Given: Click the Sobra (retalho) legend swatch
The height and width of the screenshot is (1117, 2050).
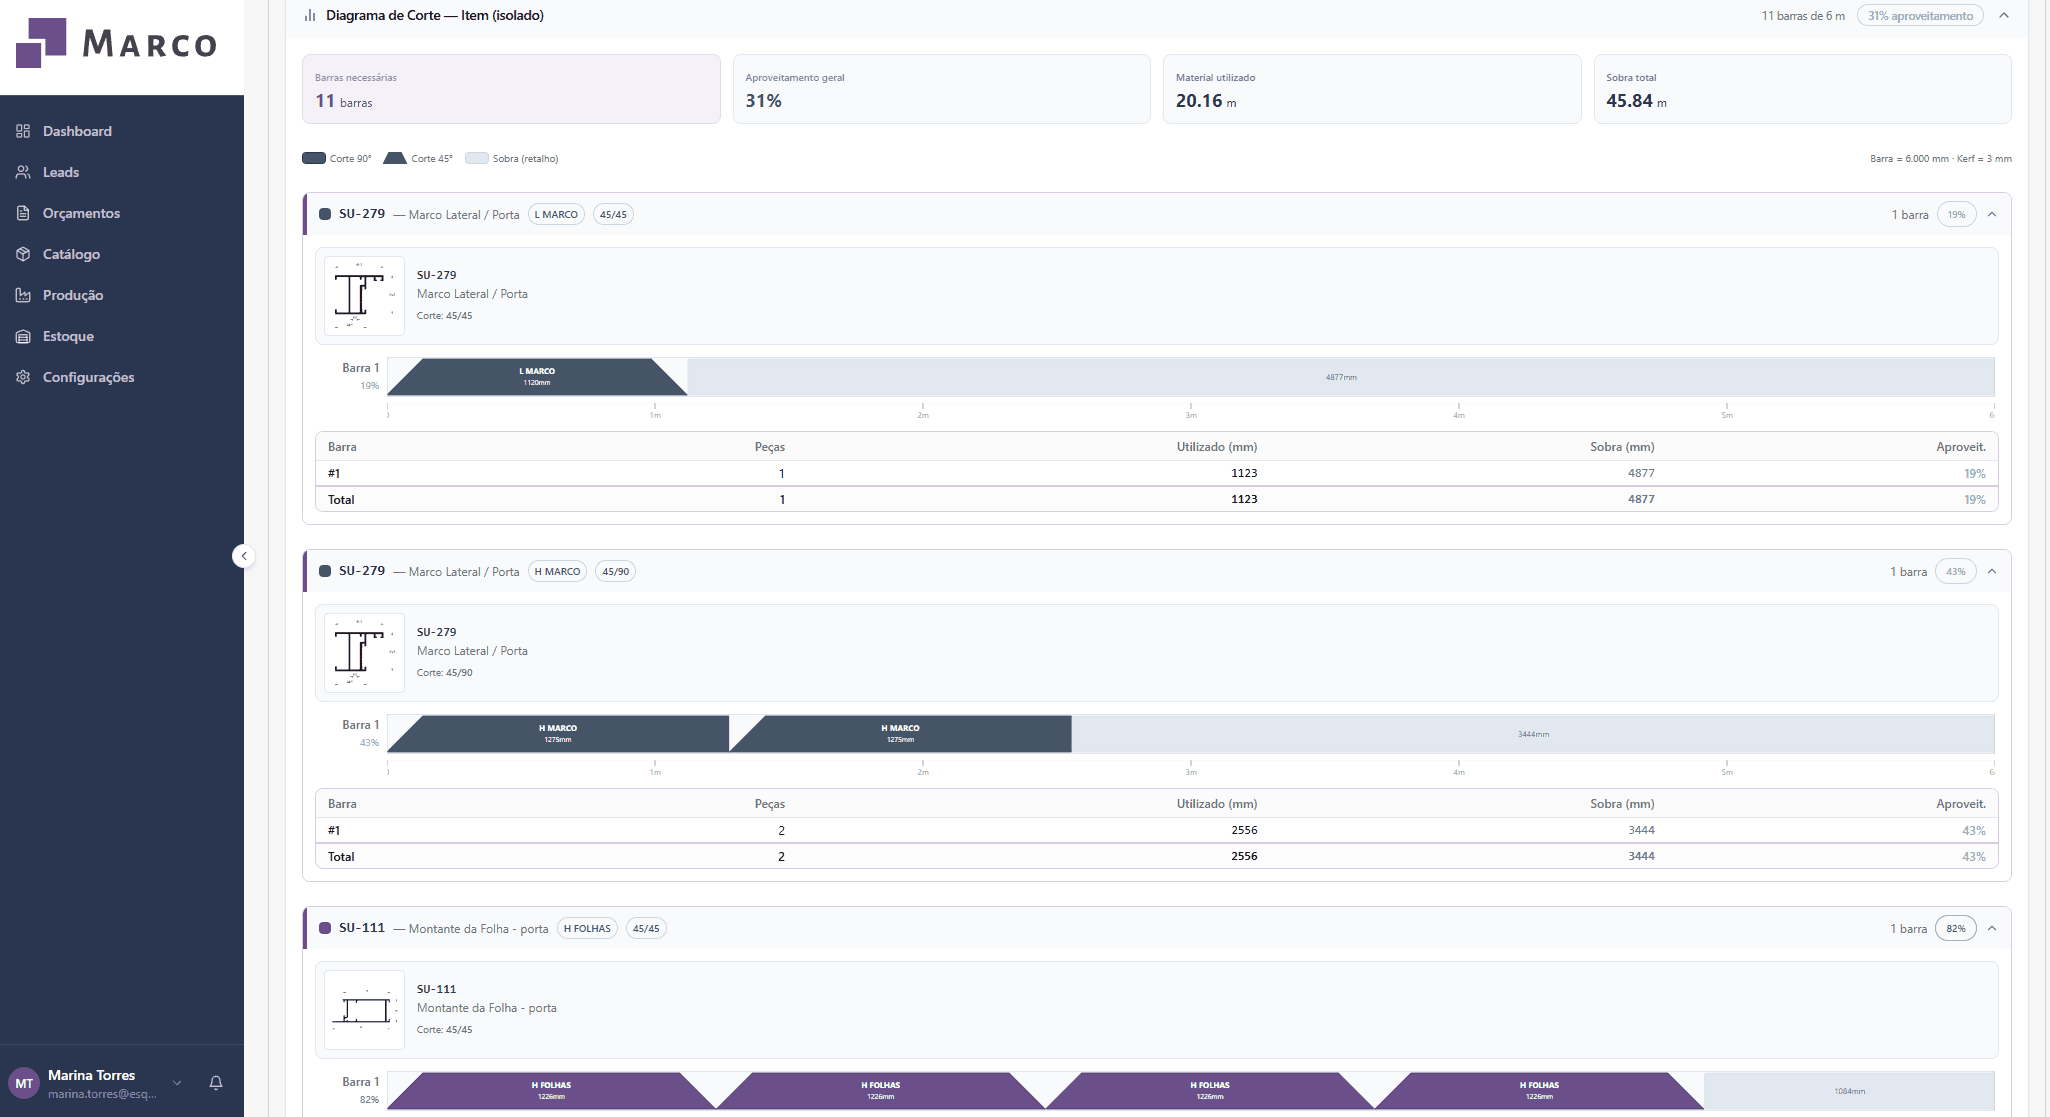Looking at the screenshot, I should point(477,158).
